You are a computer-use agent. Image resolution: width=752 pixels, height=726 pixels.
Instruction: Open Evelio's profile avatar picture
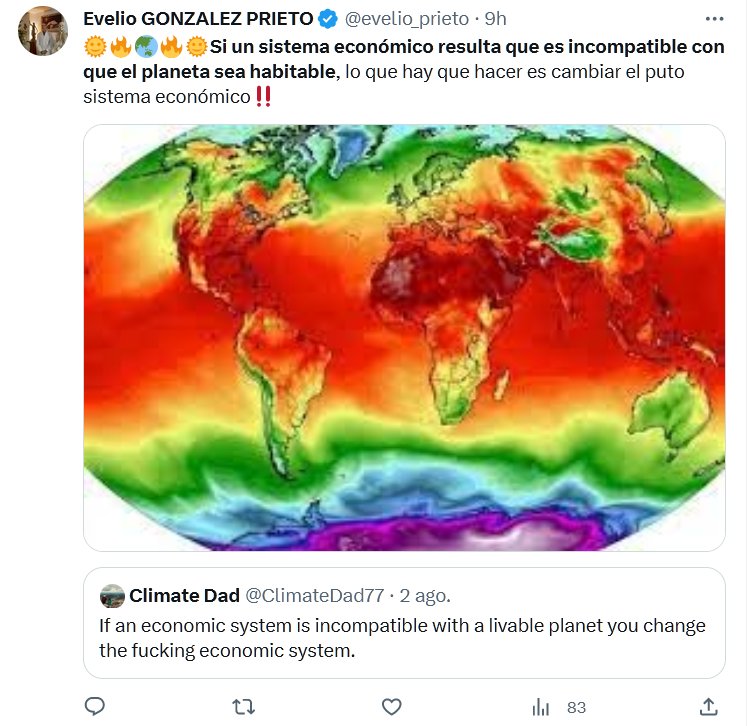[42, 30]
